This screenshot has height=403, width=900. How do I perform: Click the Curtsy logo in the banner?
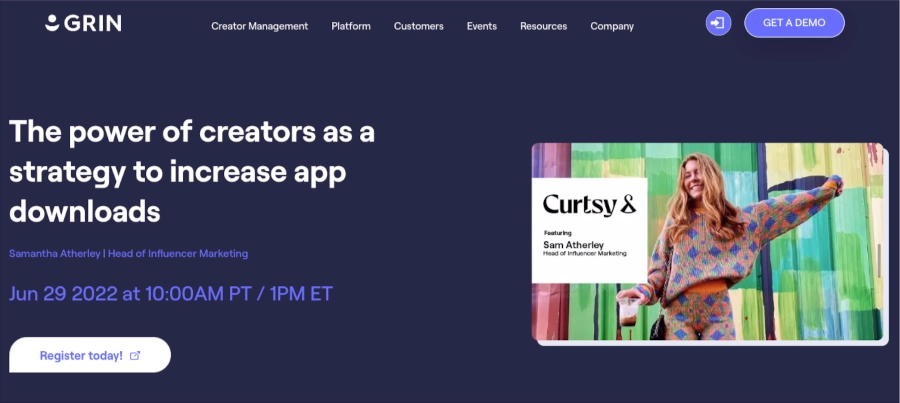(589, 204)
